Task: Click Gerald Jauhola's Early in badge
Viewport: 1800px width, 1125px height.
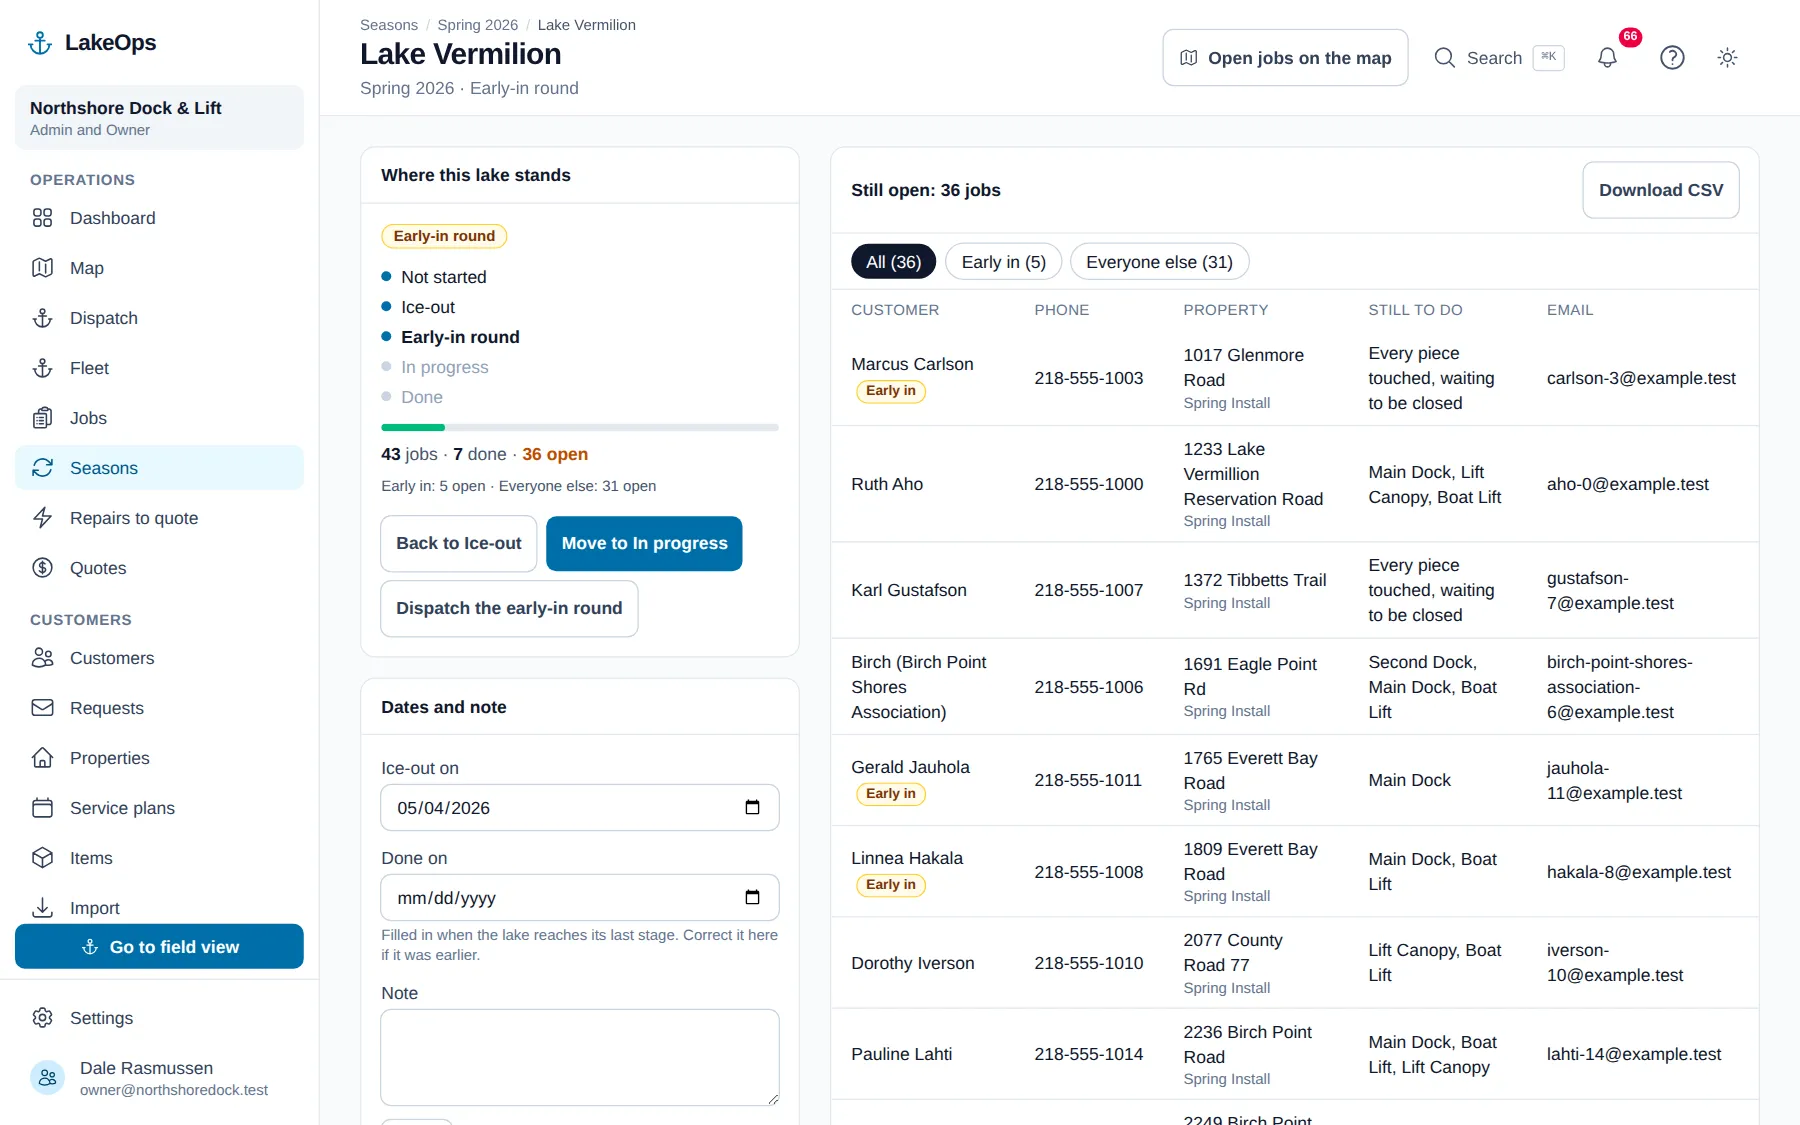Action: pyautogui.click(x=890, y=793)
